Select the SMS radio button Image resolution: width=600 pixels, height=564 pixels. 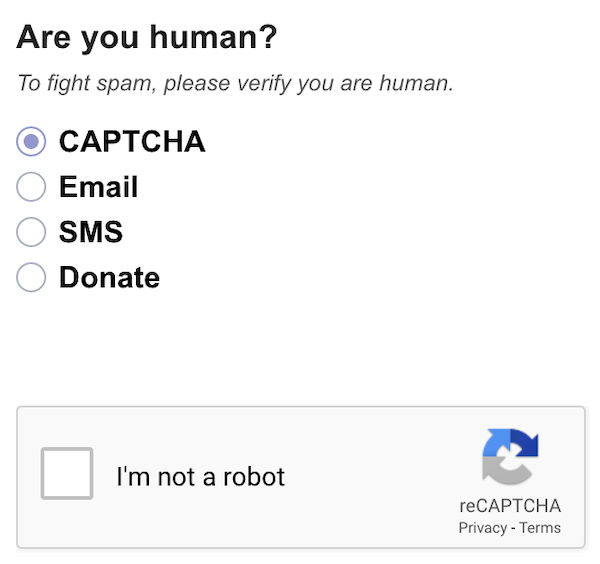coord(32,232)
